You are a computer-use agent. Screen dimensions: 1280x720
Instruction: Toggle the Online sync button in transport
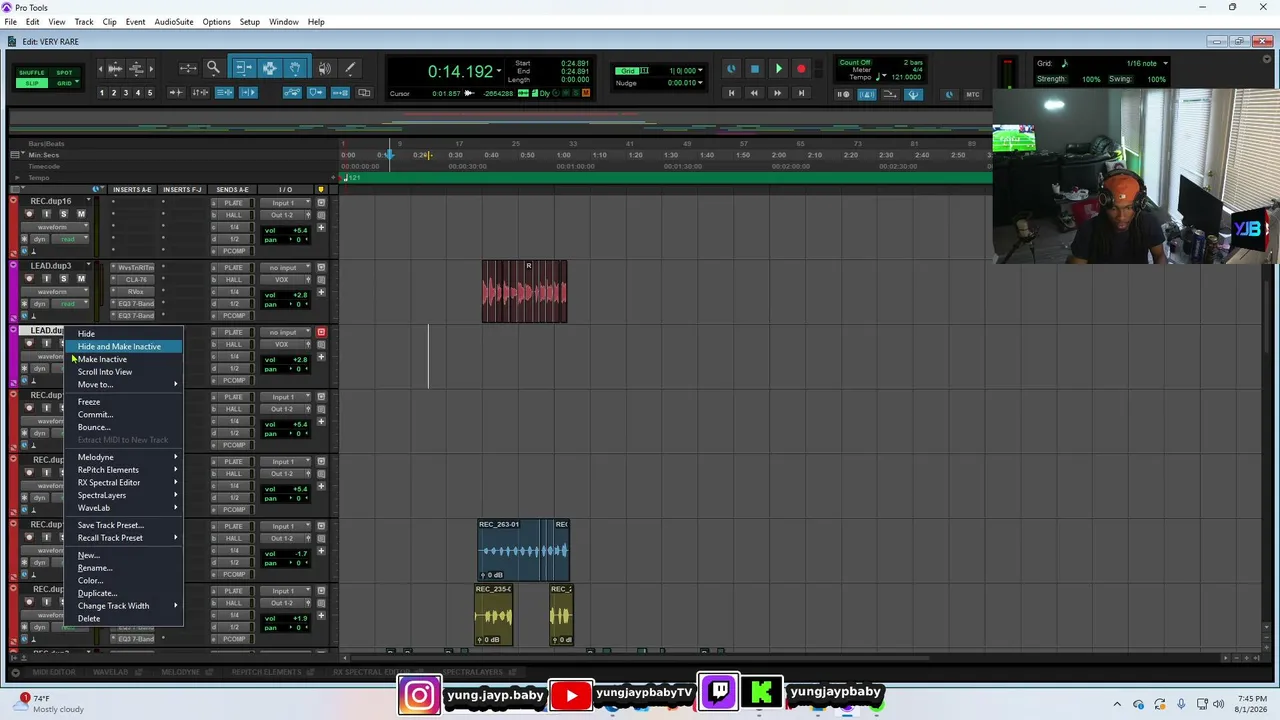click(731, 69)
